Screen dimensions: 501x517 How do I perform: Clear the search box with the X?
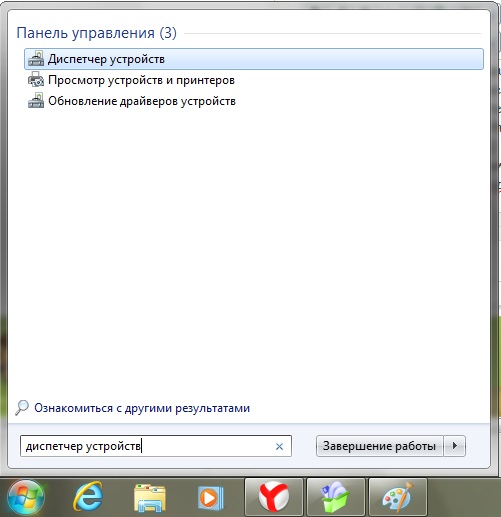(279, 446)
